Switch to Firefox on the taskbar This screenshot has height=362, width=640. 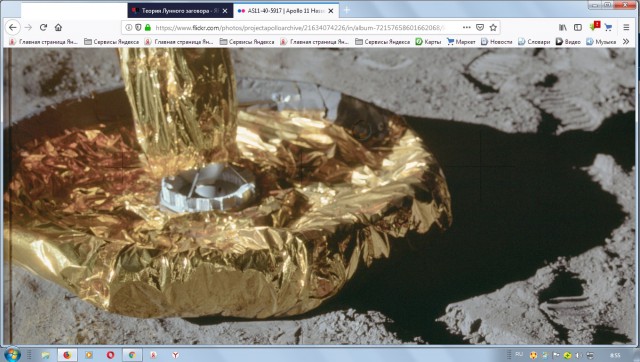pyautogui.click(x=67, y=355)
